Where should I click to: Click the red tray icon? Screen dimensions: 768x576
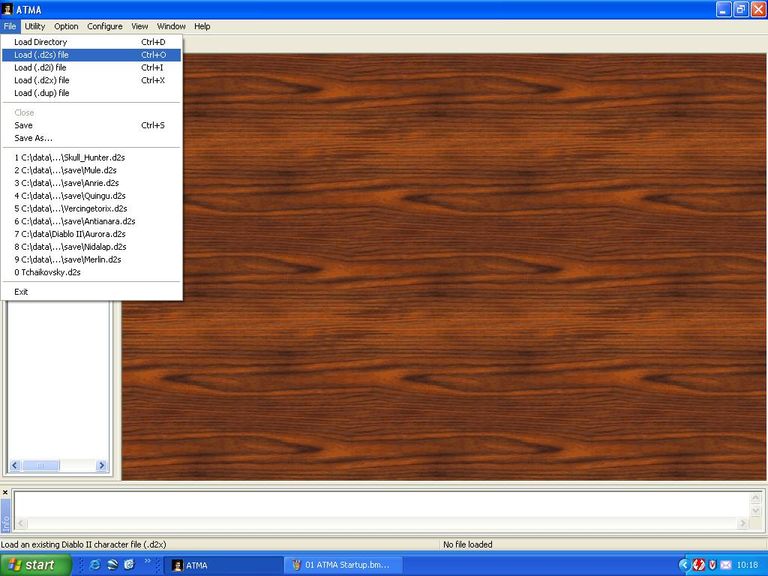(699, 565)
